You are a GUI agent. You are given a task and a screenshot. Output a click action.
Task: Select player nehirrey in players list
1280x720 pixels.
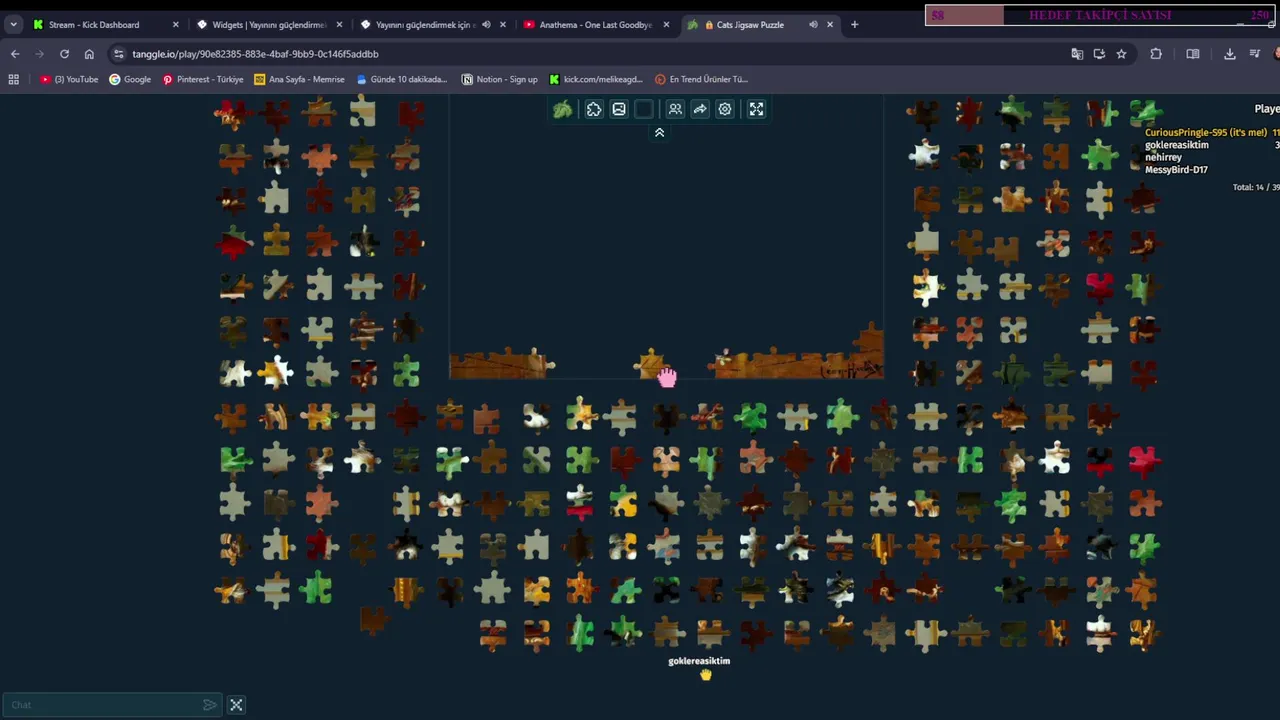(x=1163, y=157)
